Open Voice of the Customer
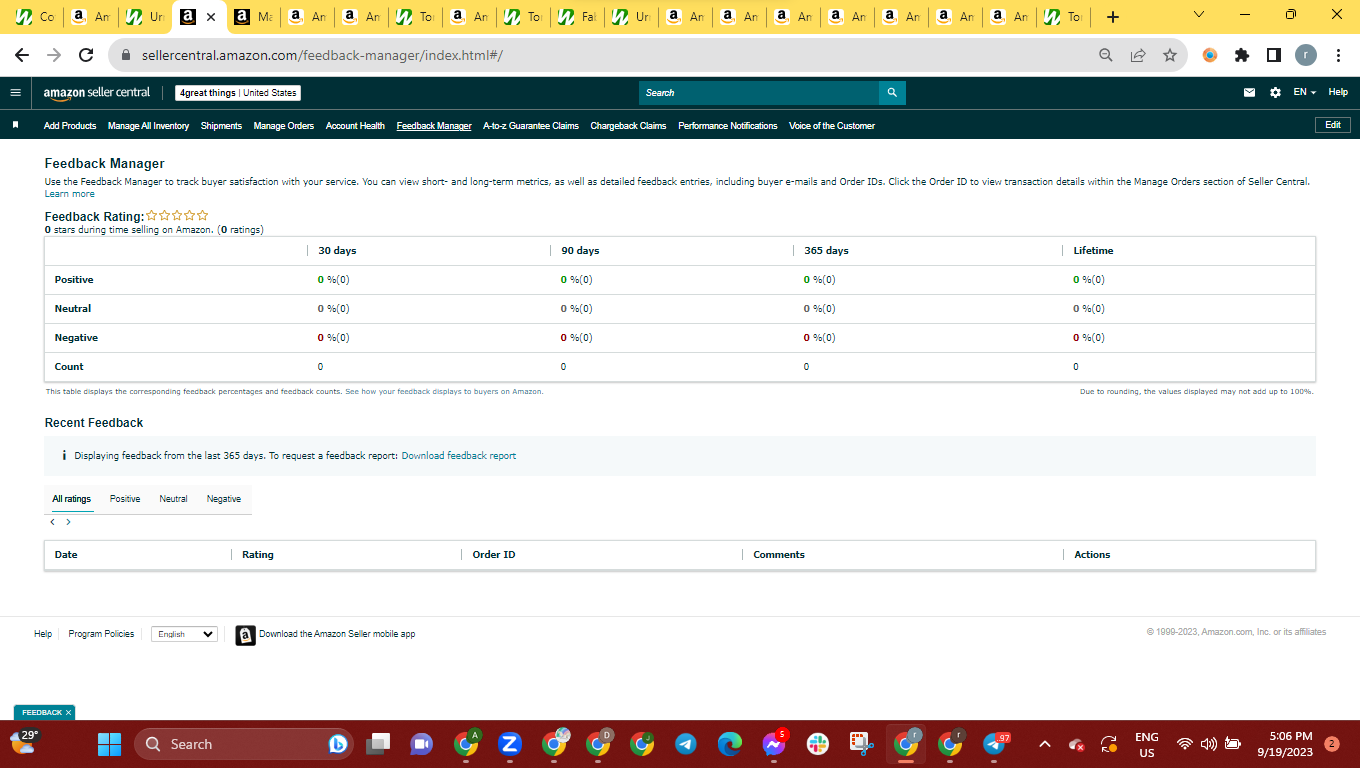This screenshot has width=1360, height=768. coord(832,126)
